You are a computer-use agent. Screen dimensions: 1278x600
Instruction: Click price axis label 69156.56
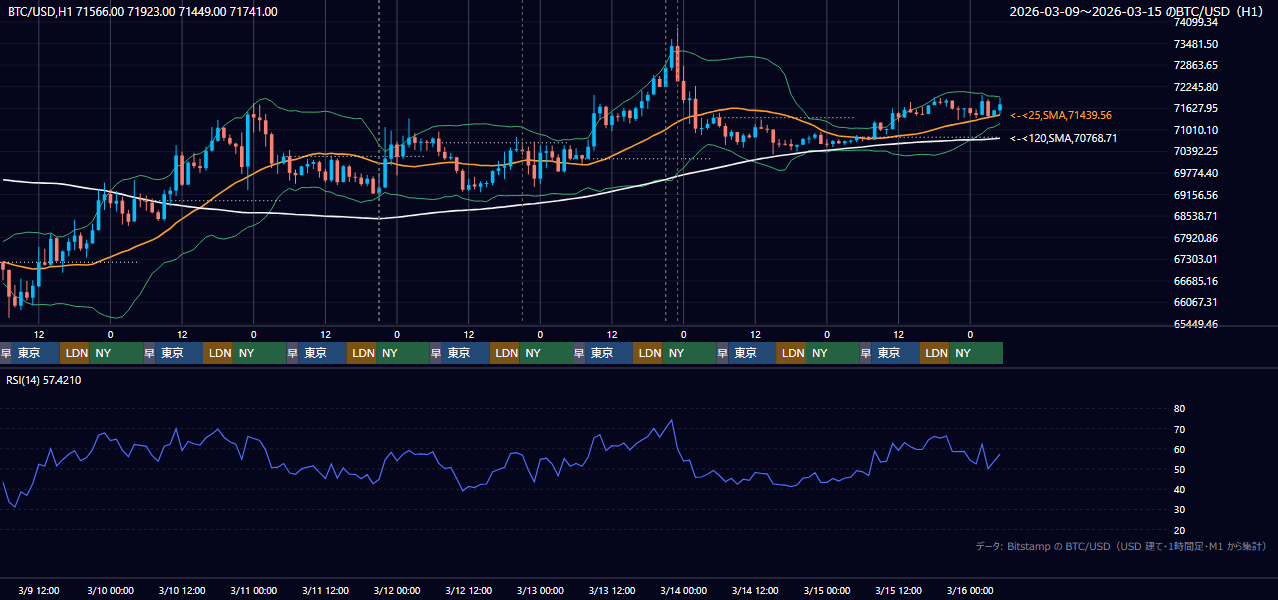1196,195
